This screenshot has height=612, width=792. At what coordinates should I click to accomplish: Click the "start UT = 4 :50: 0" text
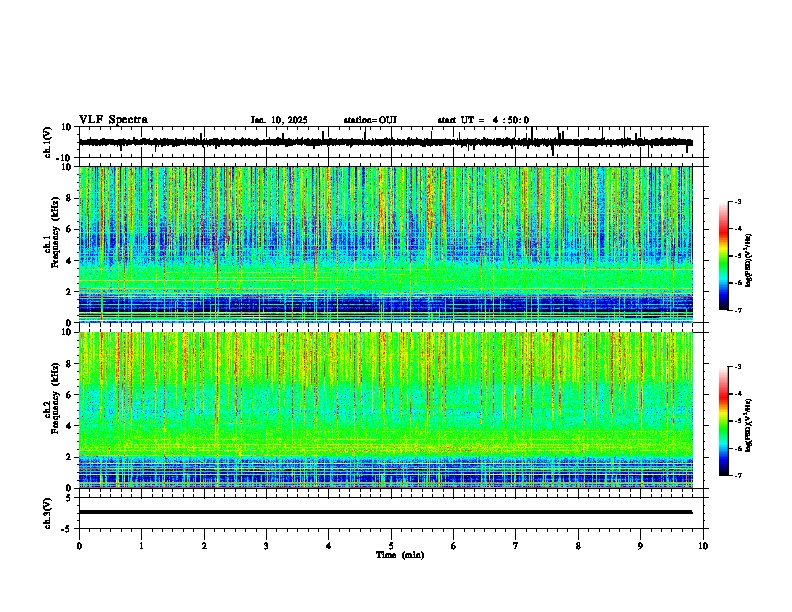(x=483, y=120)
